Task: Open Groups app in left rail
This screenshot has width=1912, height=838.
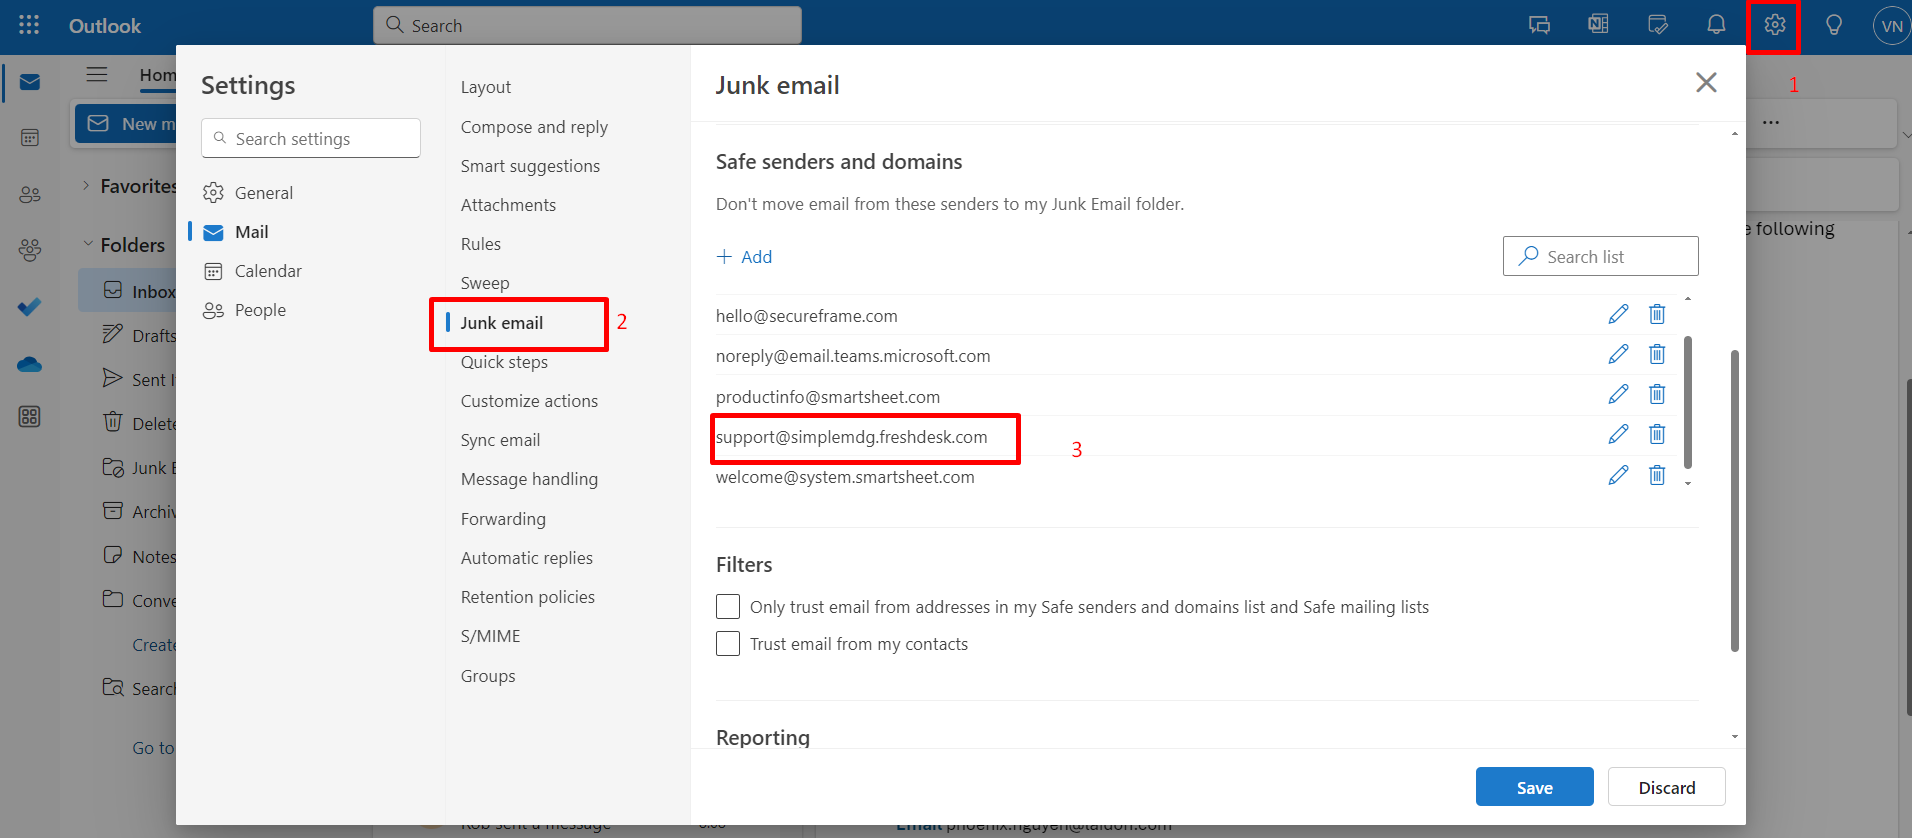Action: pos(30,250)
